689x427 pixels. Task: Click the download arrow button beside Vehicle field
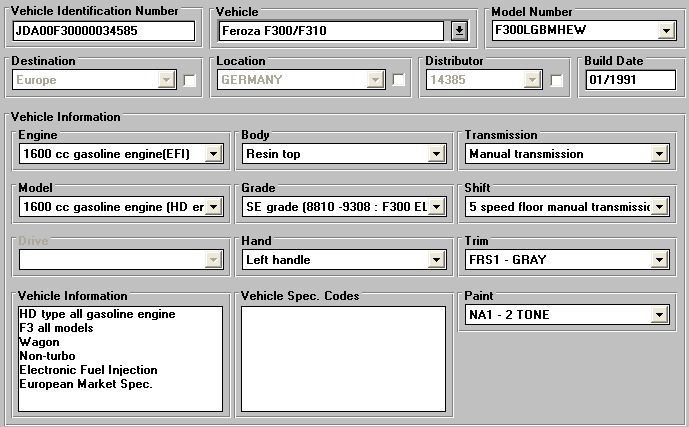459,31
